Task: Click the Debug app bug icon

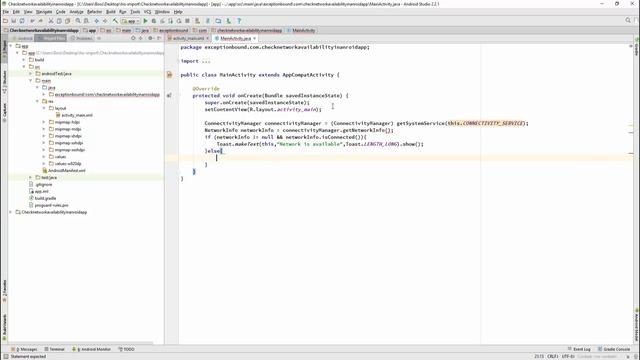Action: click(x=154, y=21)
